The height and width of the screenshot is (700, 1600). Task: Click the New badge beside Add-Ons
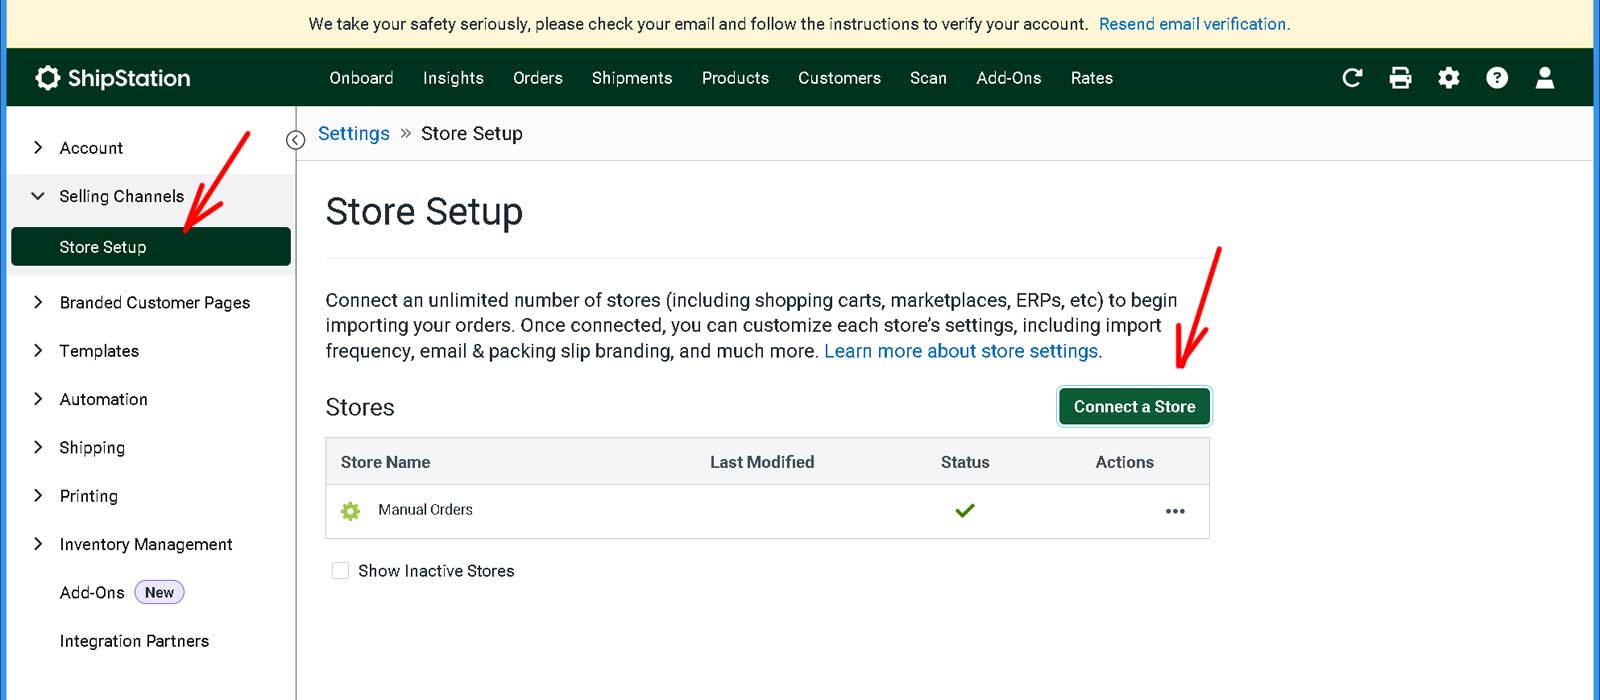[159, 593]
